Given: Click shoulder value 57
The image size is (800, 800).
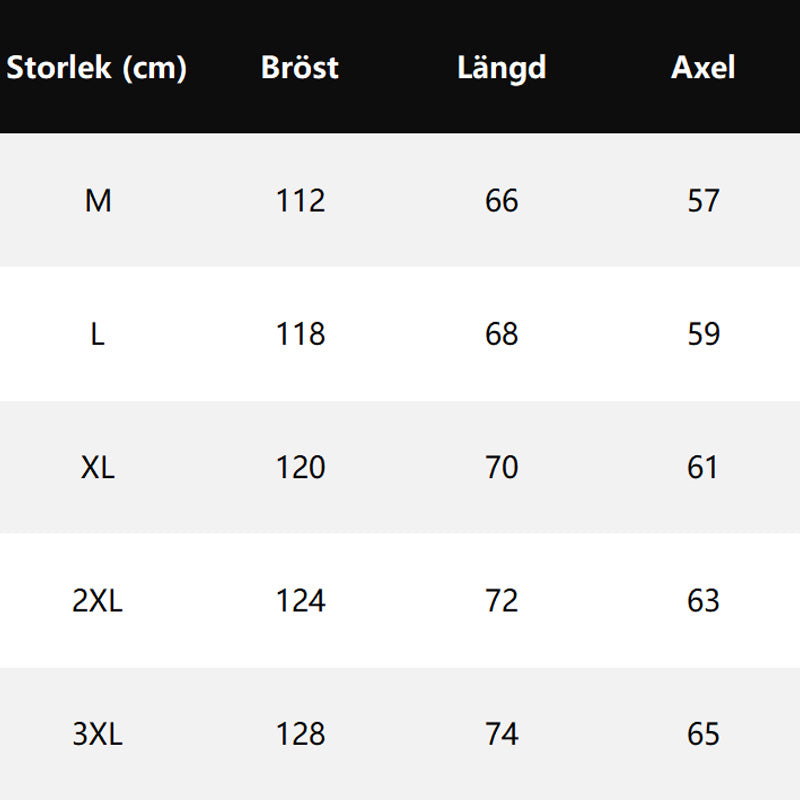Looking at the screenshot, I should (704, 201).
